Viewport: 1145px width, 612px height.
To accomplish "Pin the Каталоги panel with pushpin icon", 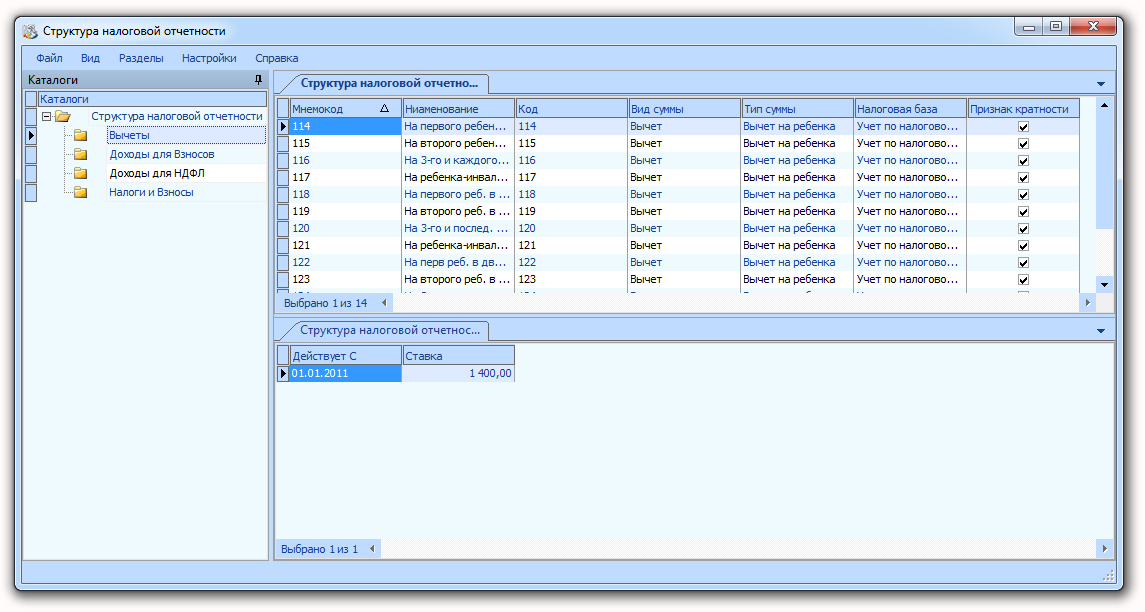I will (x=258, y=80).
